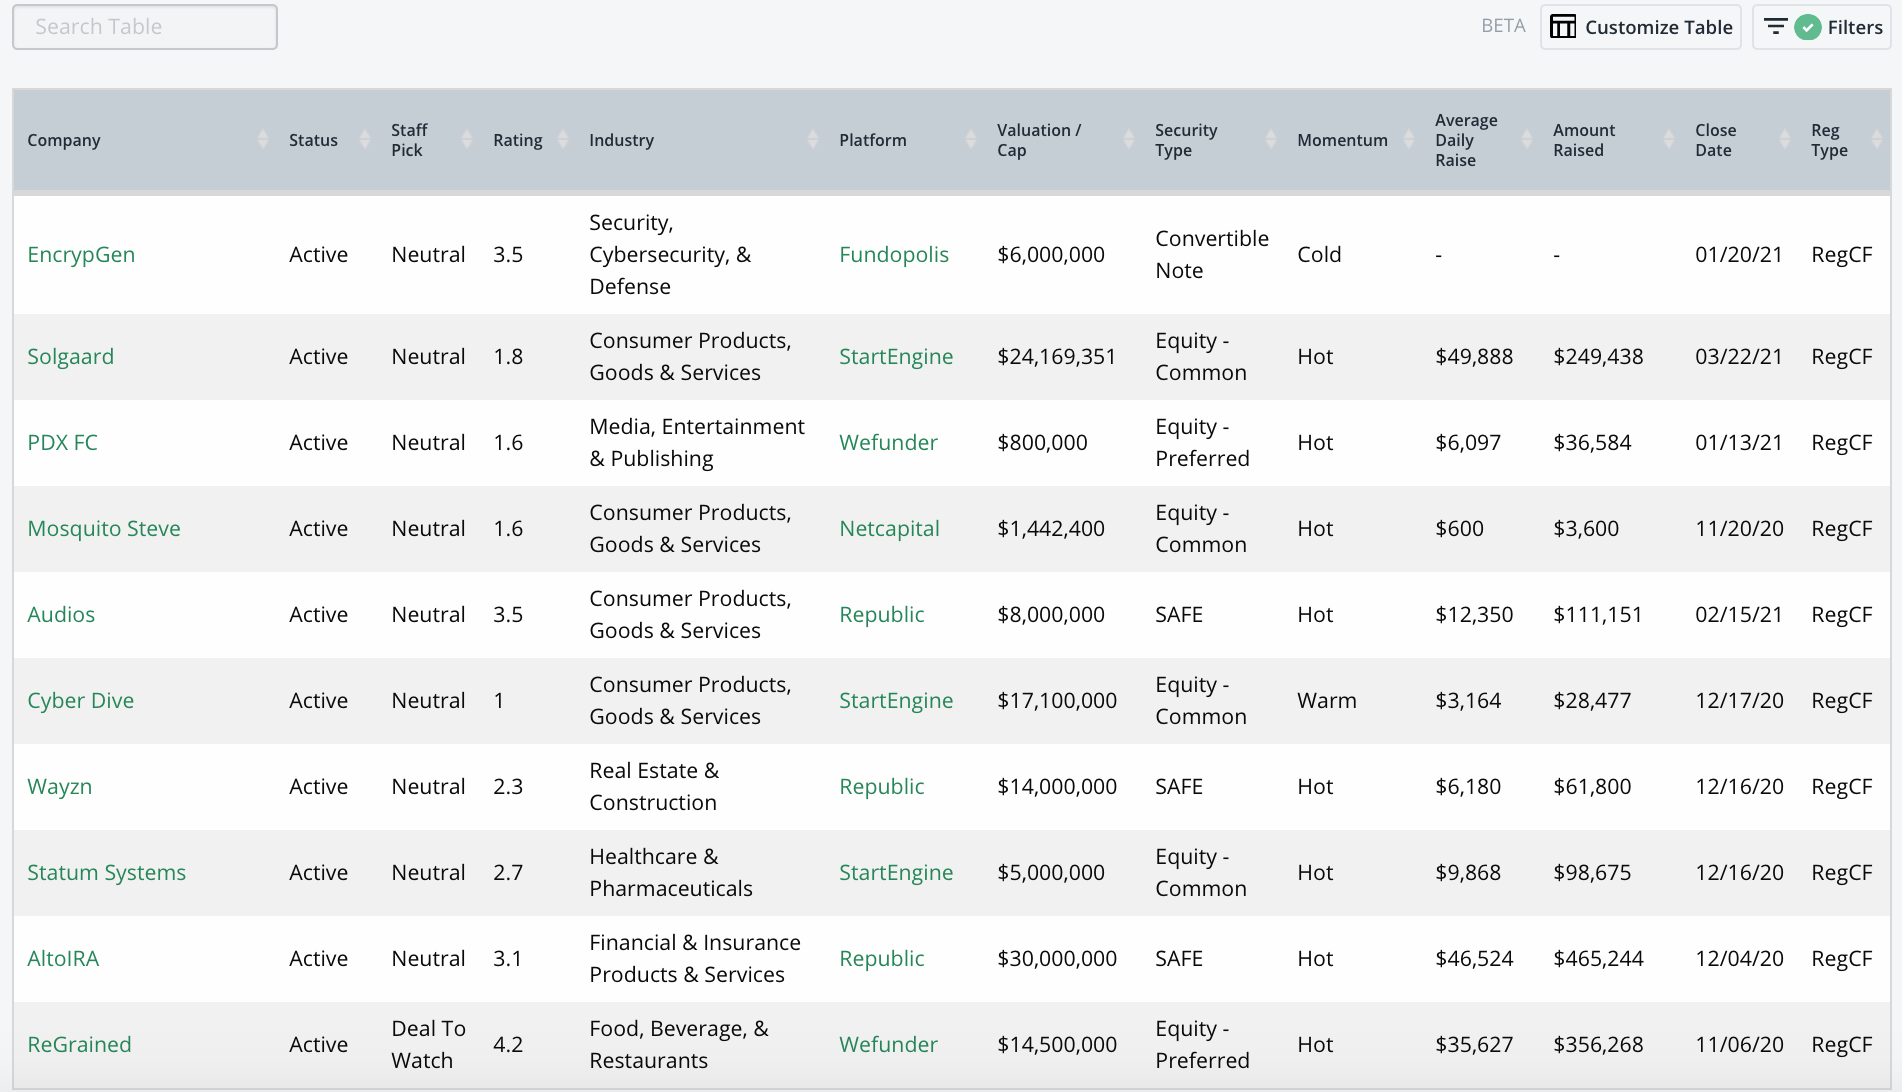
Task: Sort by Industry column arrows
Action: (x=813, y=140)
